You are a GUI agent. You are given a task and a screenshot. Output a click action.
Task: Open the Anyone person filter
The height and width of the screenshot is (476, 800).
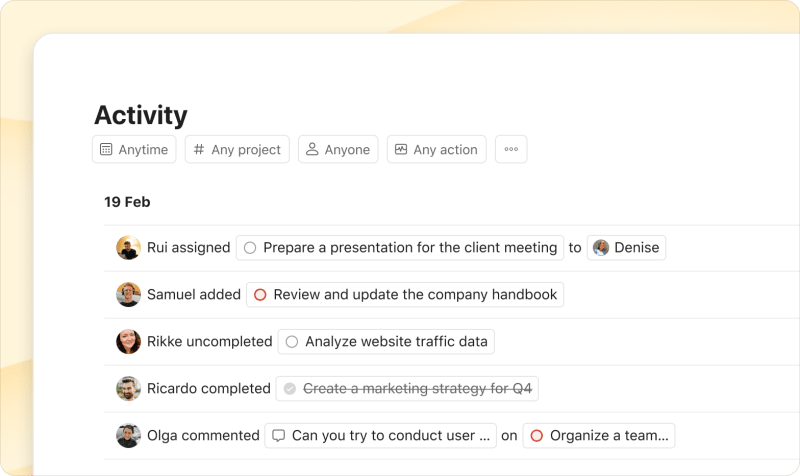(338, 149)
